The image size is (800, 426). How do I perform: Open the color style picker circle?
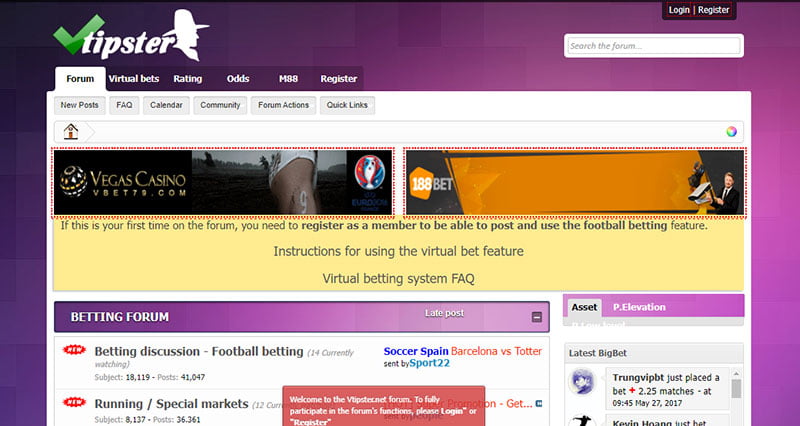(x=731, y=132)
